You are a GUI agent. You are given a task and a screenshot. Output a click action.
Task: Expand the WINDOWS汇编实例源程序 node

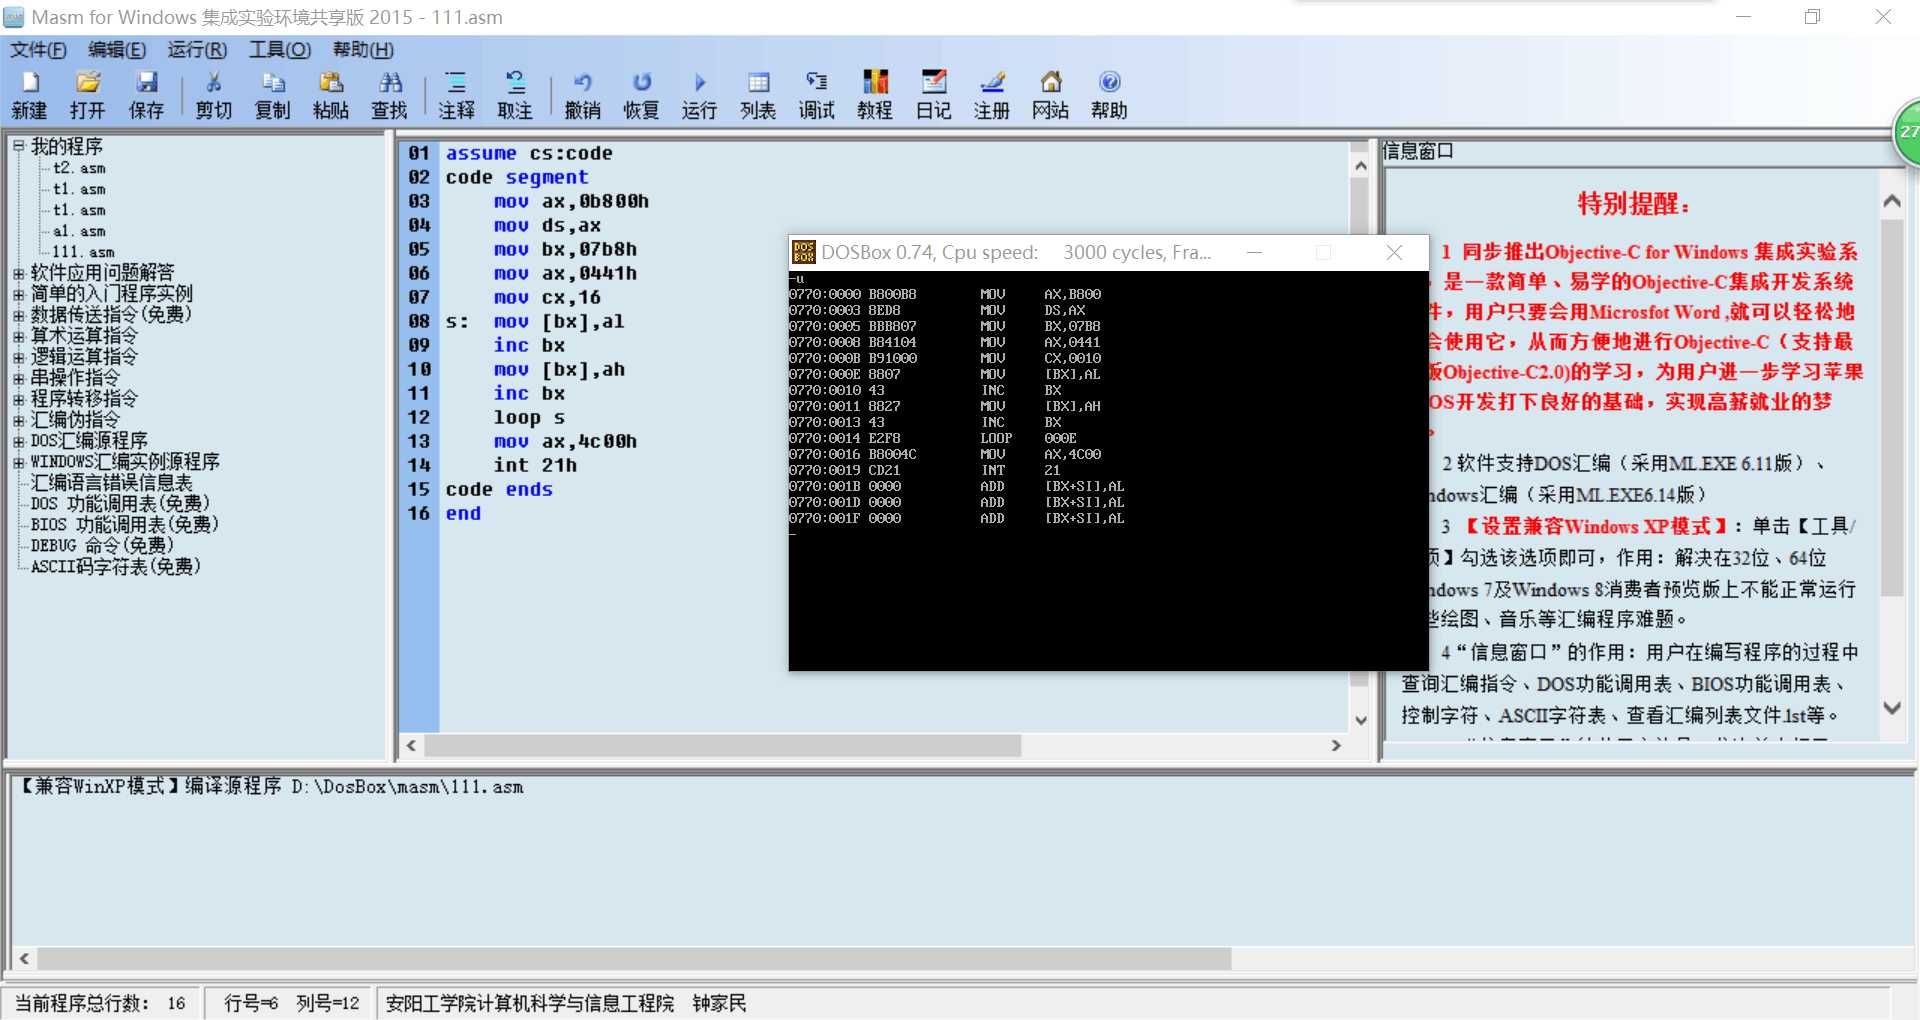18,462
